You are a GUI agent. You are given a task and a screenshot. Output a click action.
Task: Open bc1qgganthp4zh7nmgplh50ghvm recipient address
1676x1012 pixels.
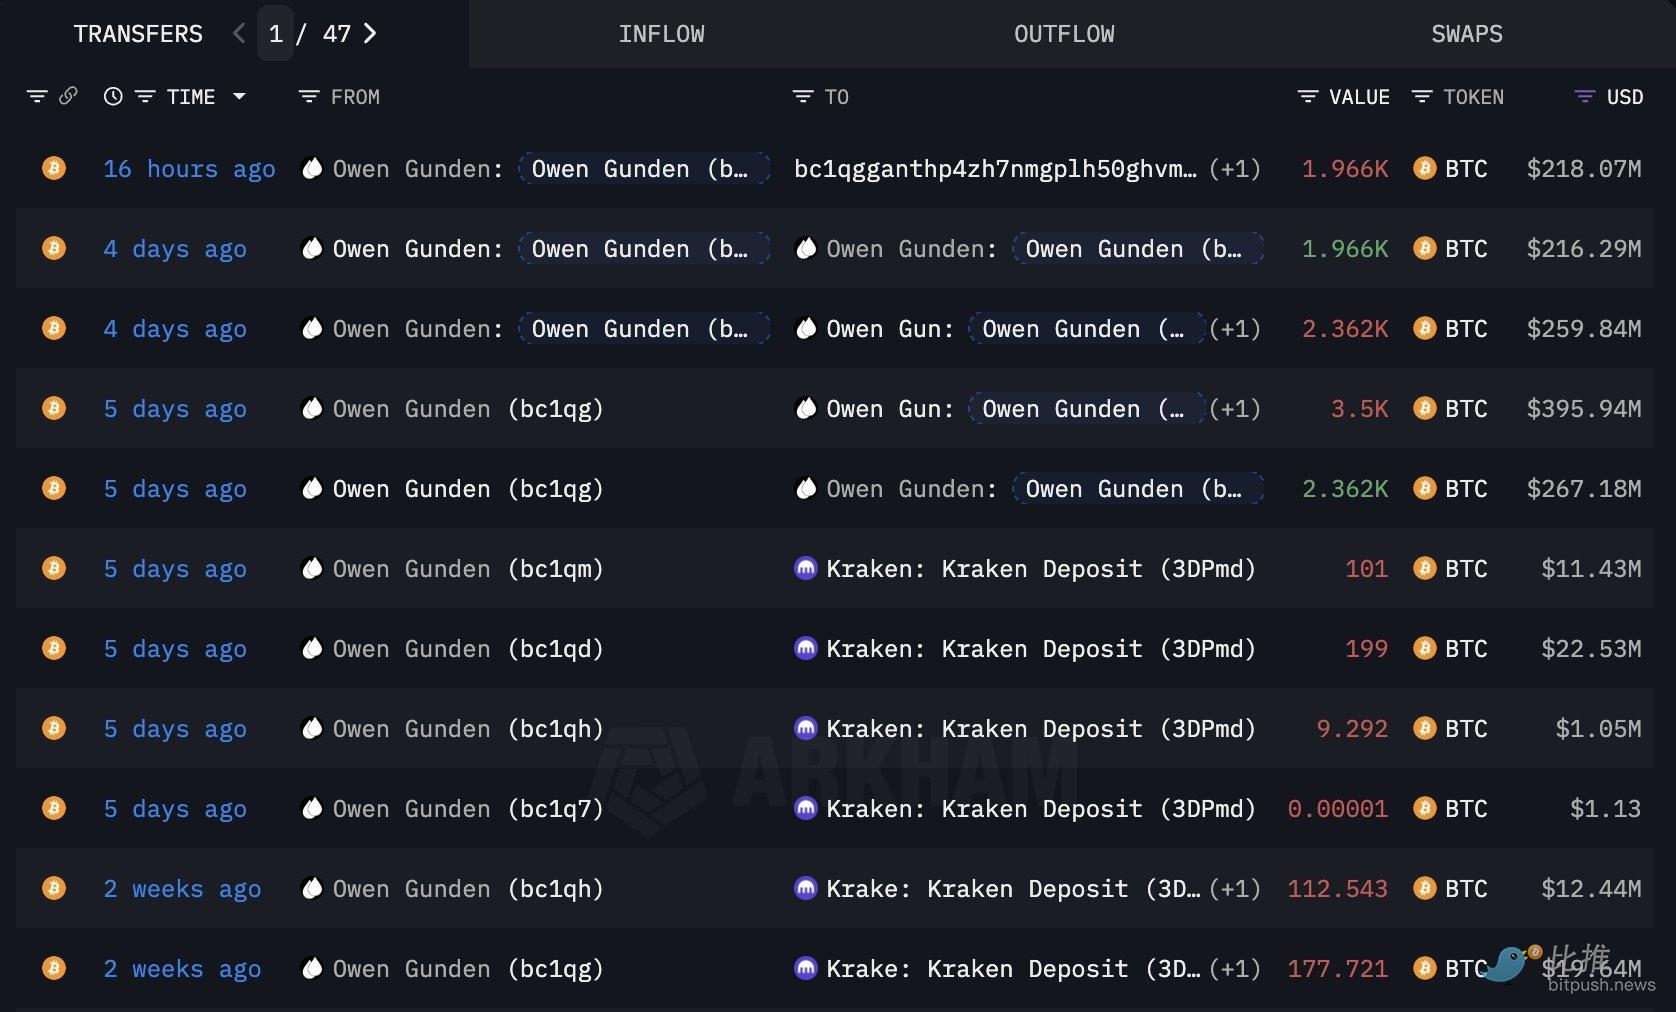tap(994, 169)
